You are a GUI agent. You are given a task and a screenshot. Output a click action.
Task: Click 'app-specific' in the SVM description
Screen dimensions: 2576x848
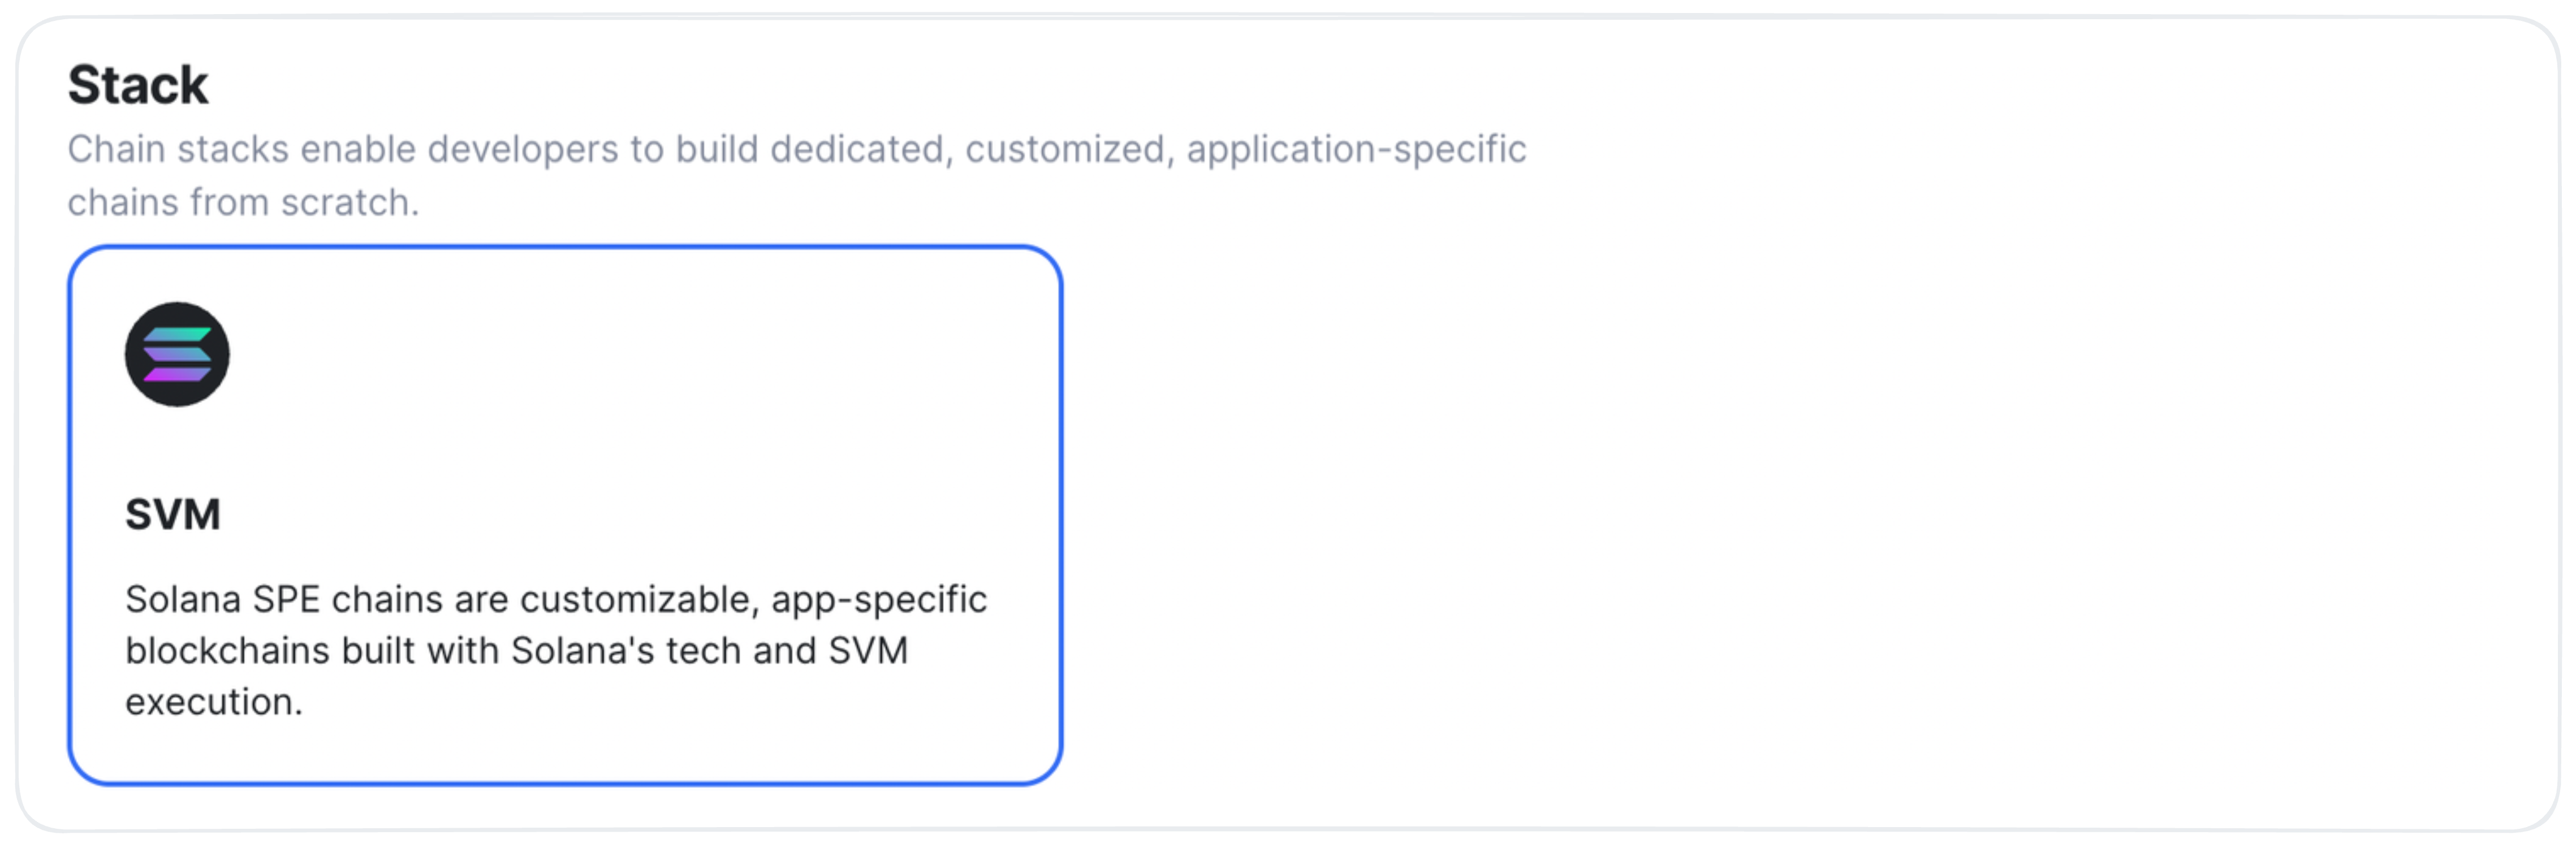pos(879,599)
